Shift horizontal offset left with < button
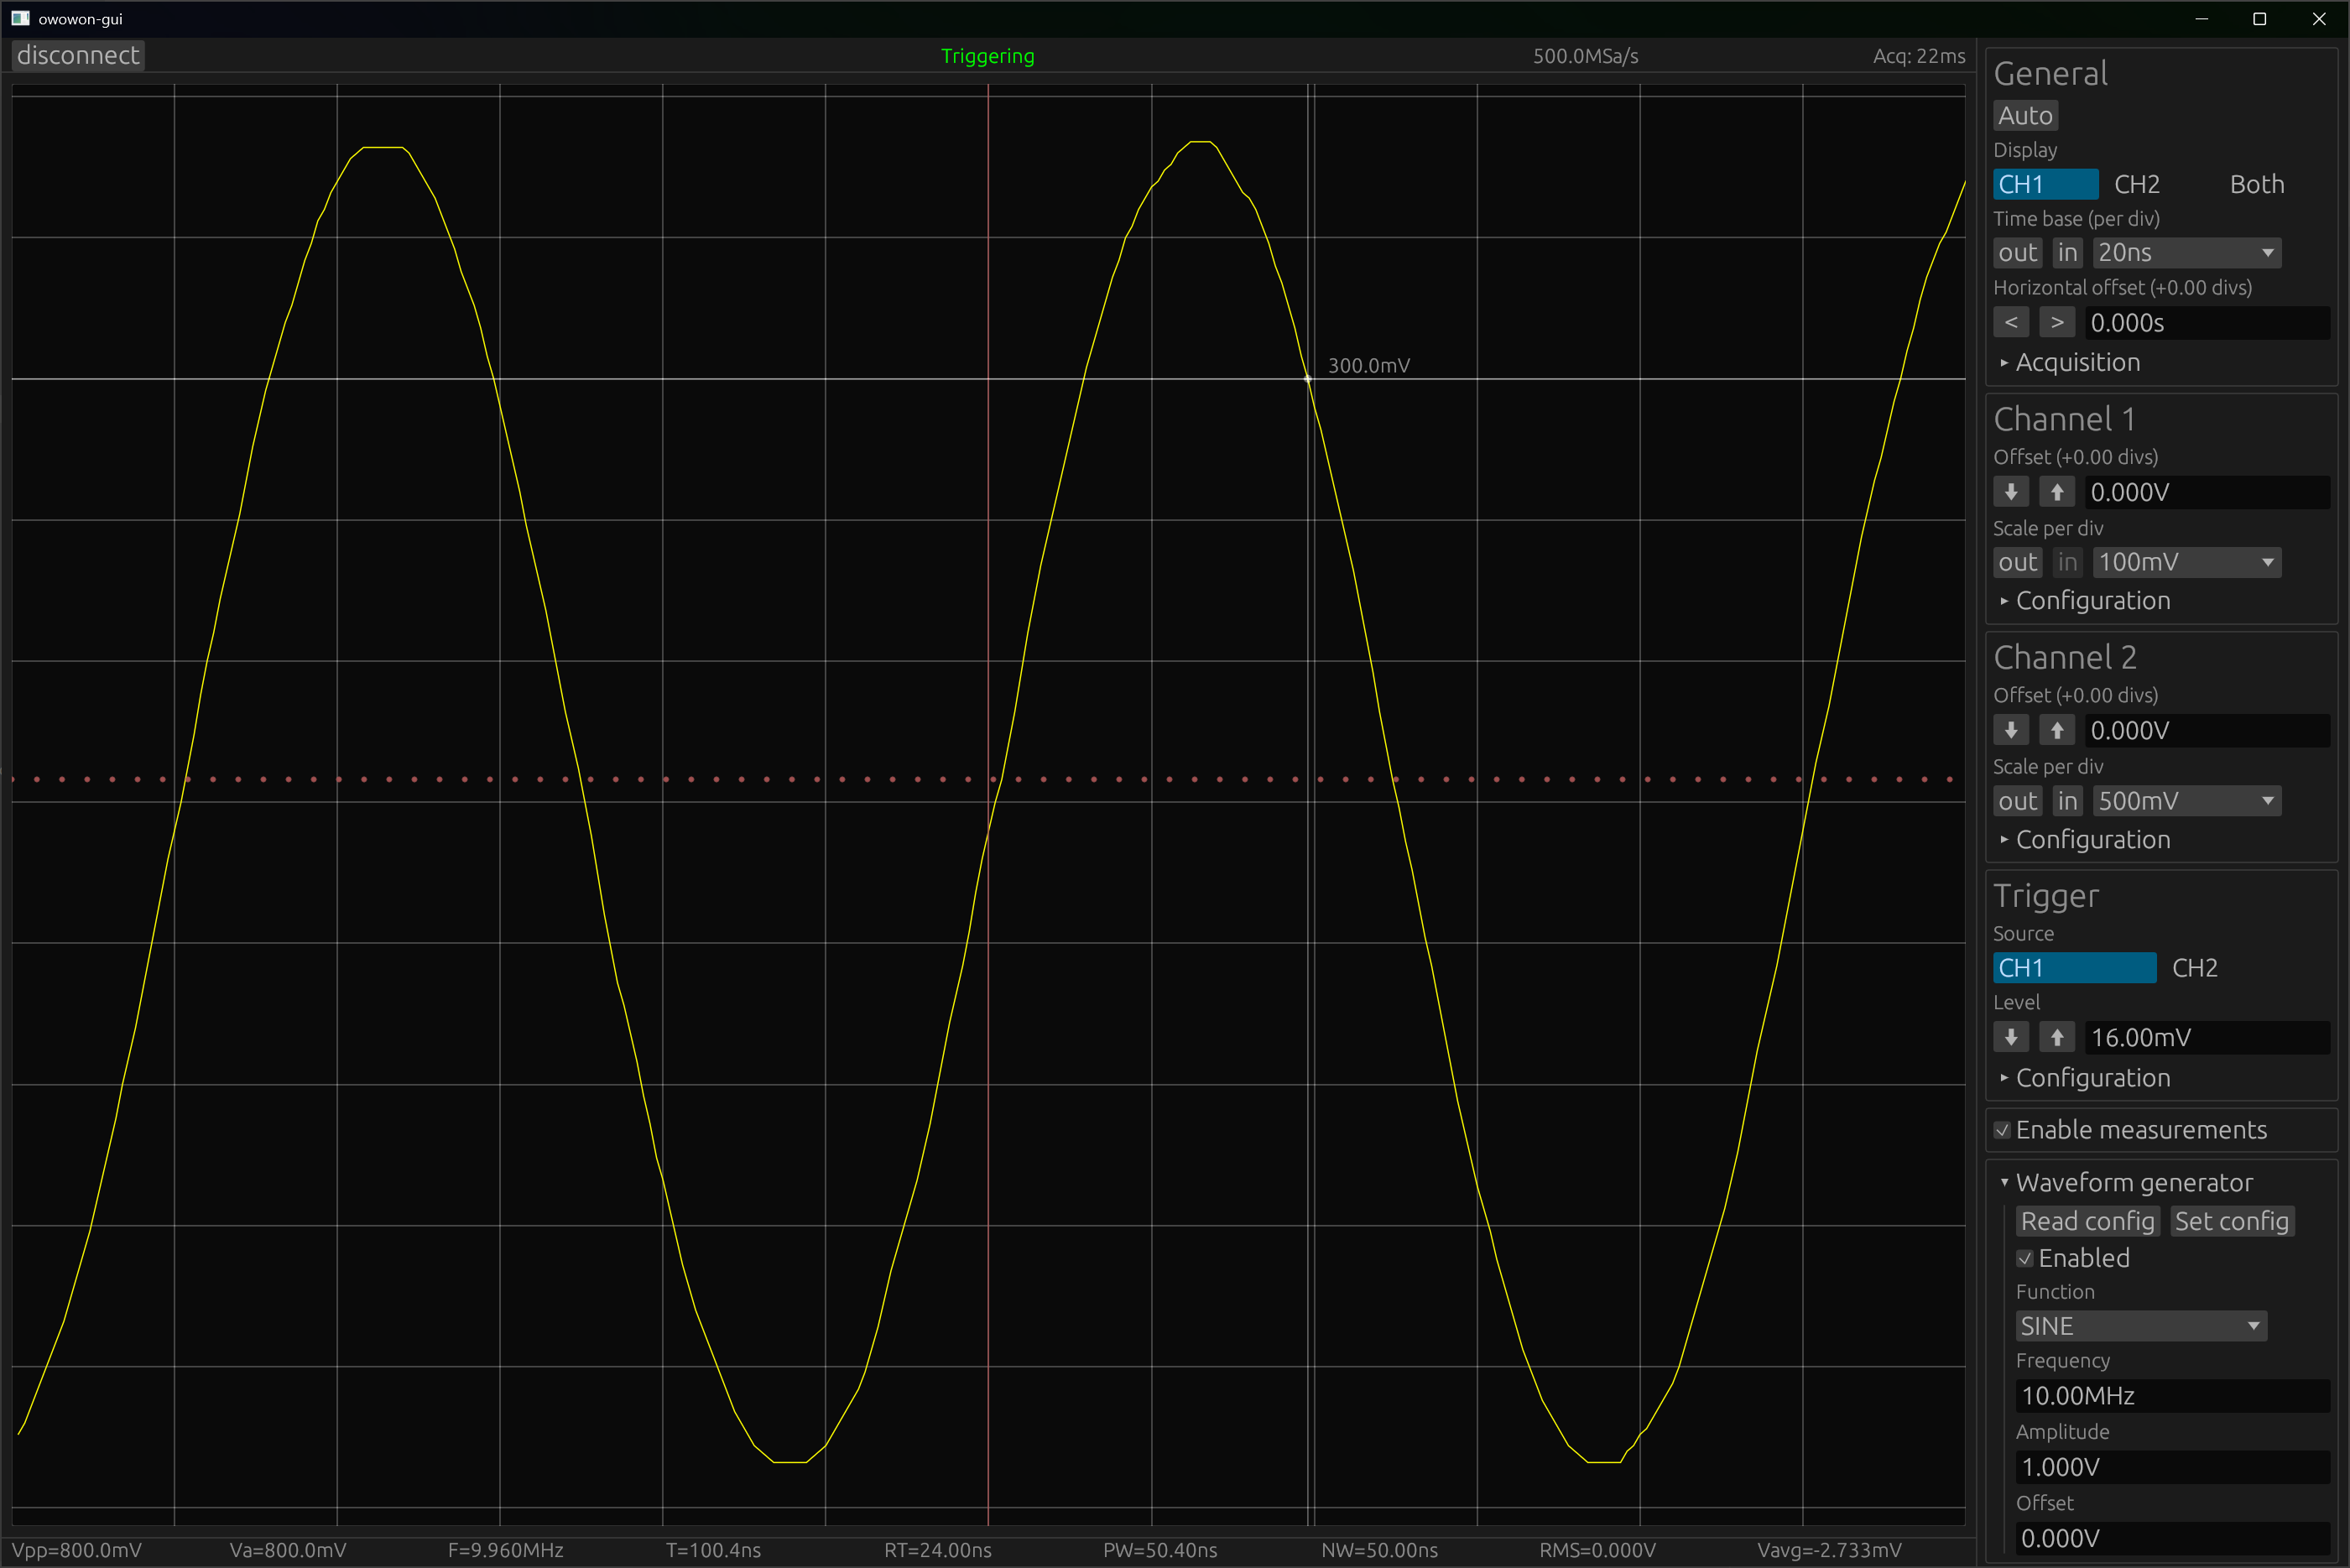This screenshot has height=1568, width=2350. coord(2010,322)
